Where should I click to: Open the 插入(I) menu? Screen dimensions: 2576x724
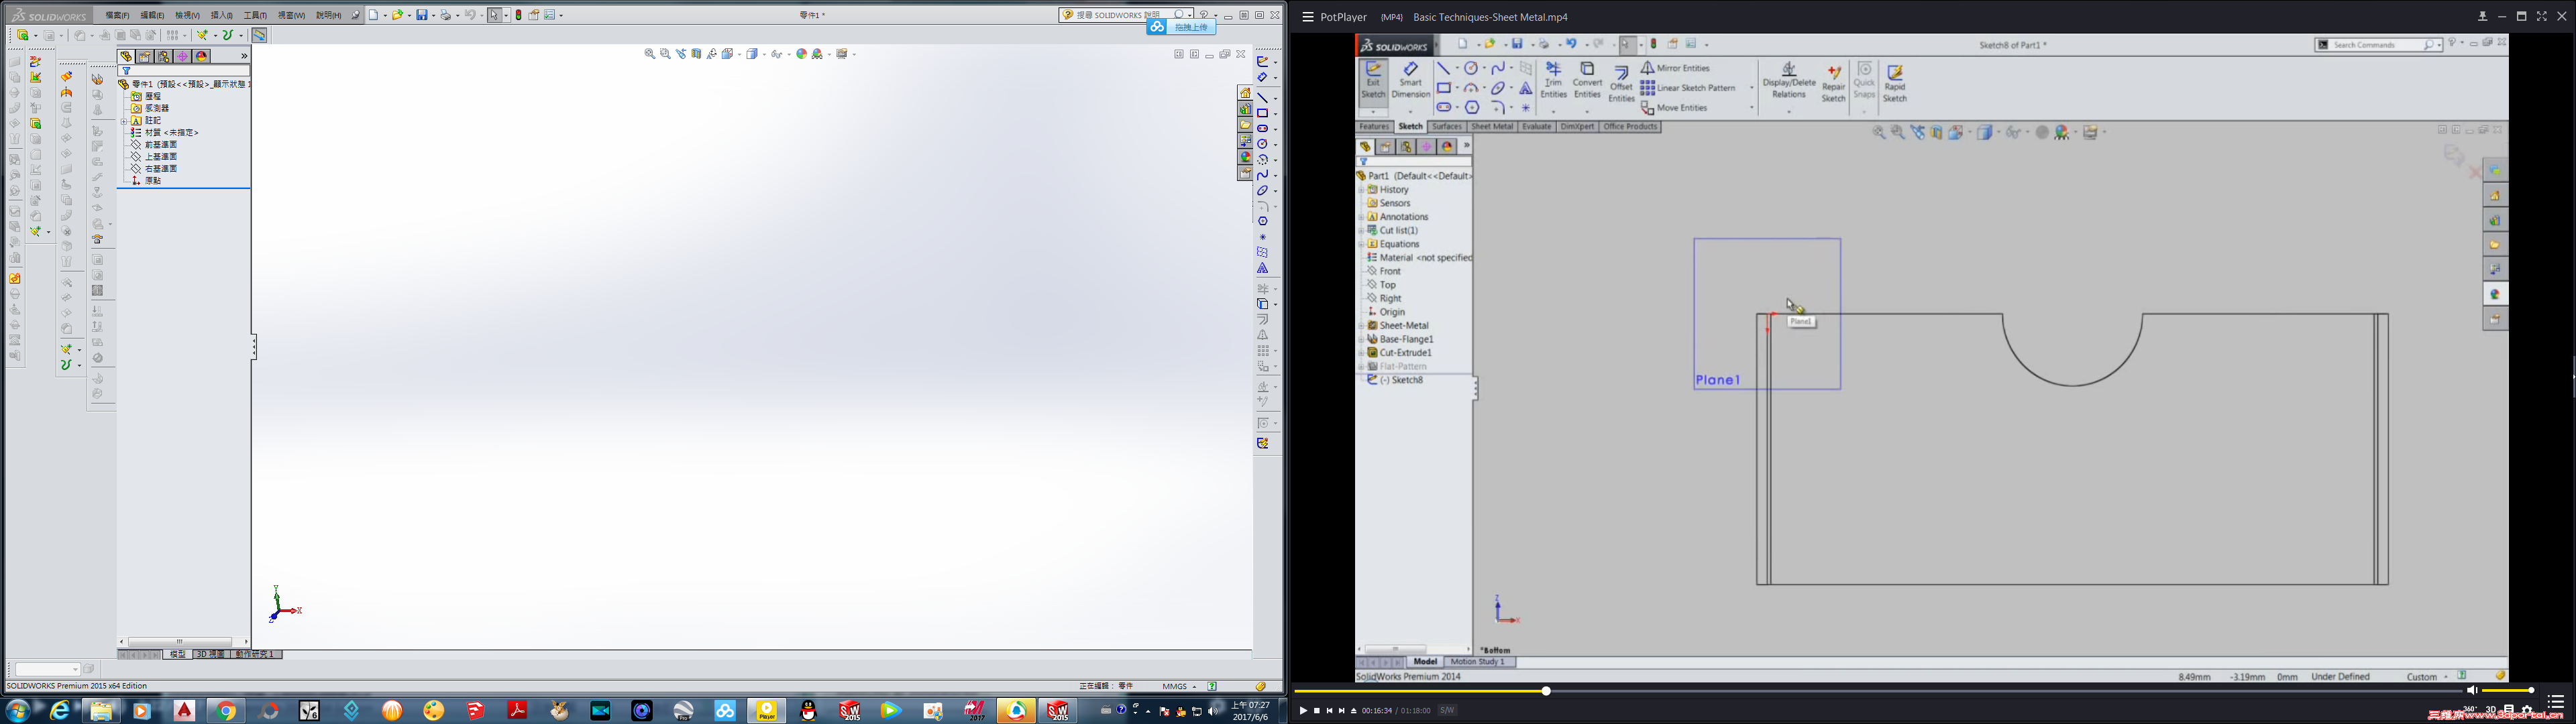(221, 15)
